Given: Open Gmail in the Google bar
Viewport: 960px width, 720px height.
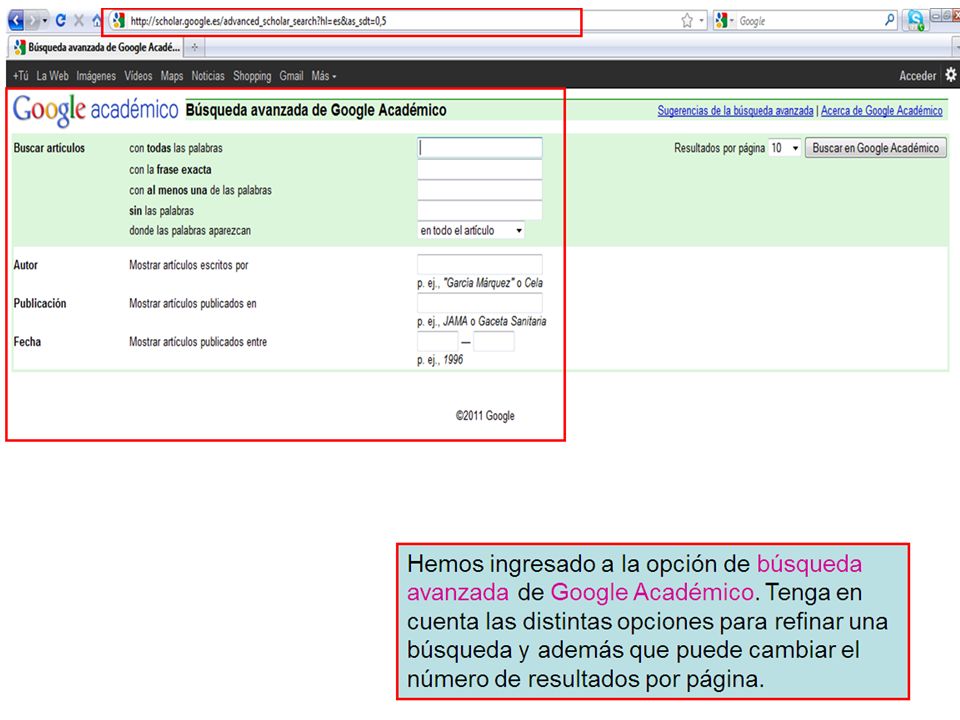Looking at the screenshot, I should coord(291,76).
